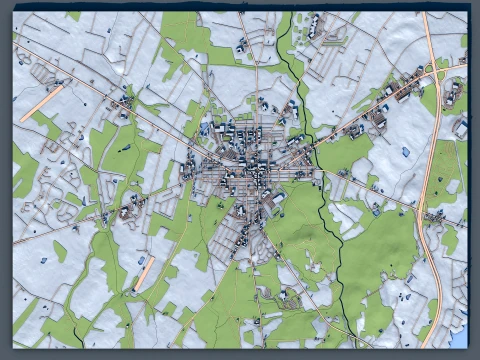This screenshot has width=480, height=360.
Task: Click the longer orange runway strip near the northwest road
Action: click(x=42, y=103)
